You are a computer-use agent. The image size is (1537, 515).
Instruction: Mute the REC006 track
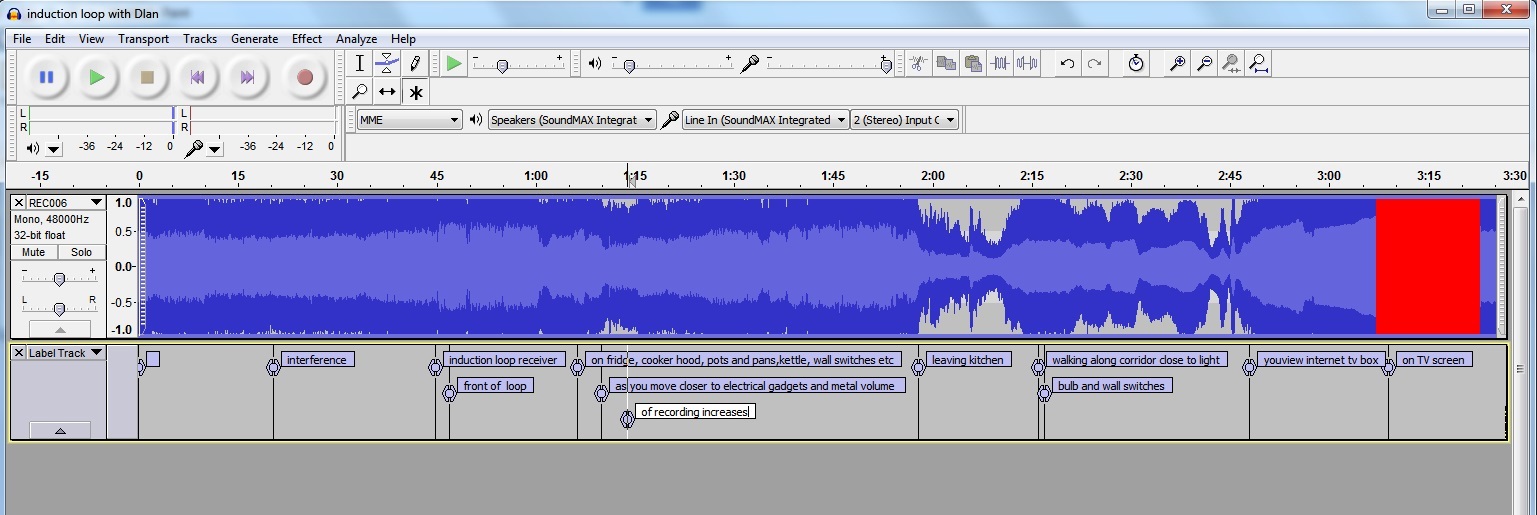click(34, 252)
